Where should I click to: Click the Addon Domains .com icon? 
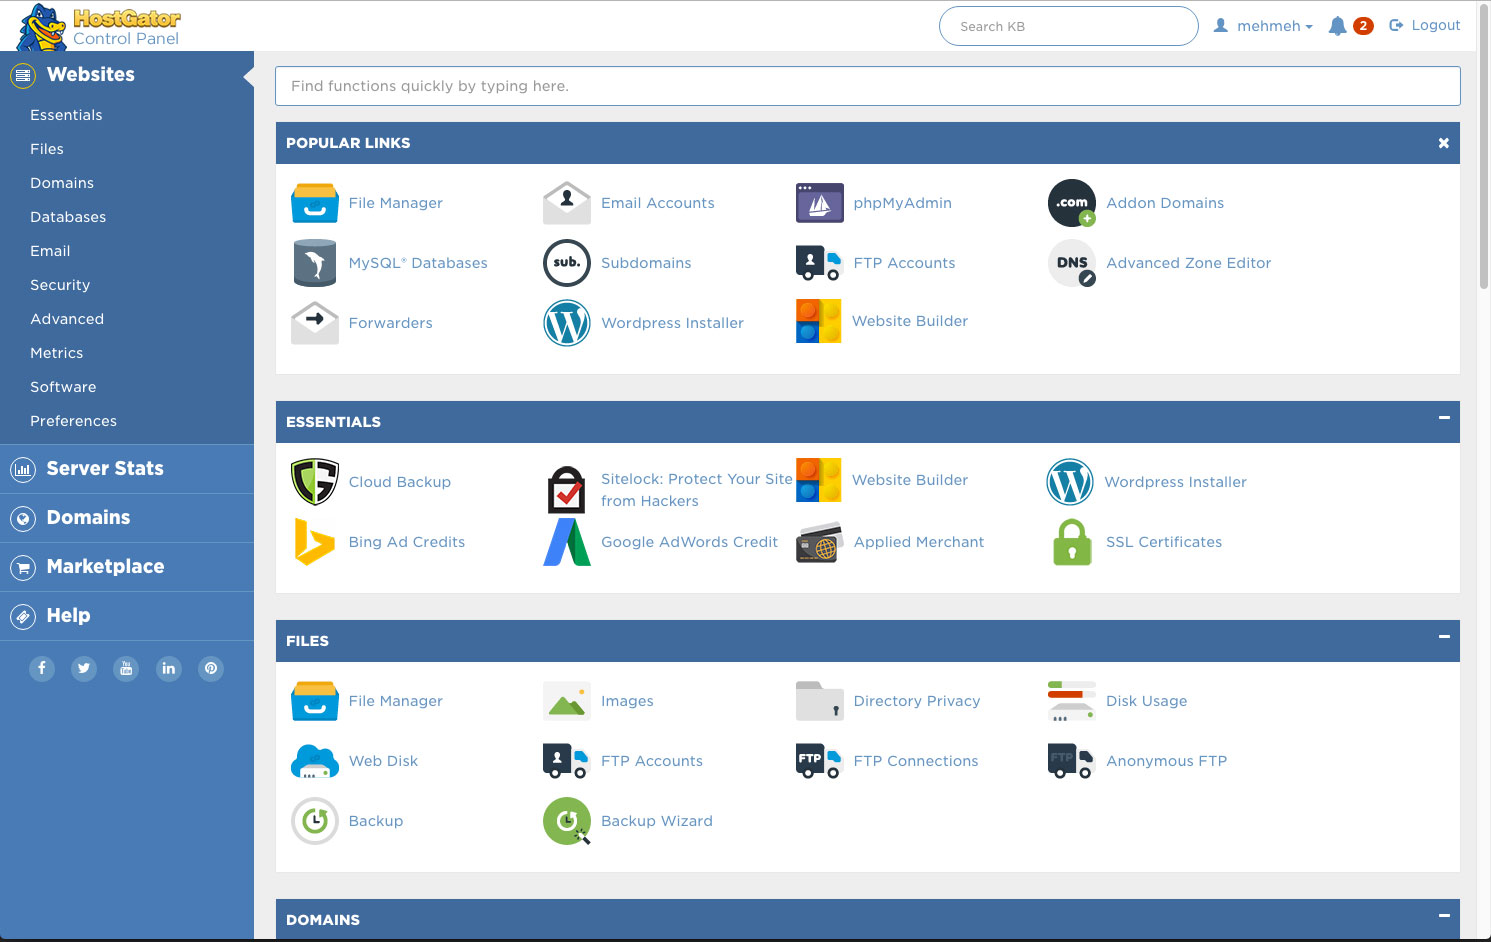[x=1072, y=203]
